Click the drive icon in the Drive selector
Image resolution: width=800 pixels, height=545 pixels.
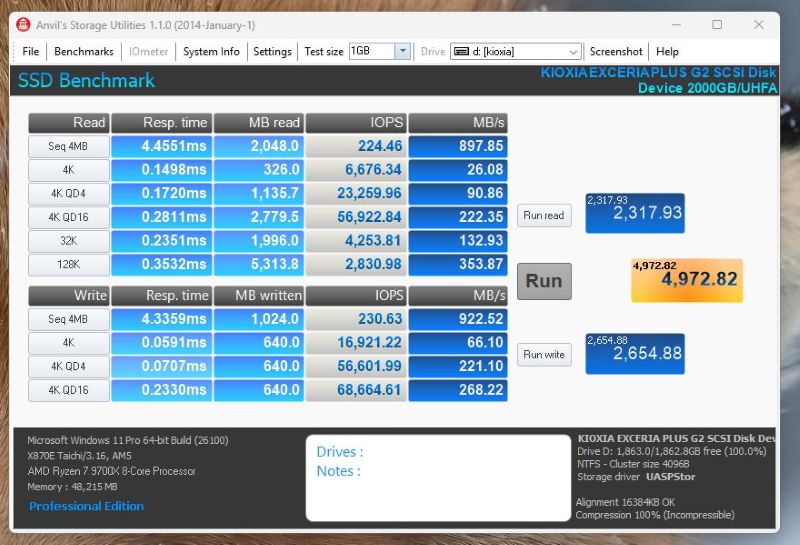click(461, 52)
